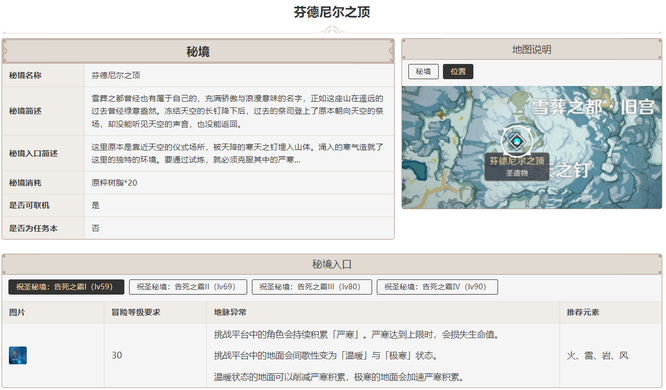Image resolution: width=666 pixels, height=390 pixels.
Task: Click the 雪葬之都·旧宫 map label
Action: 593,107
